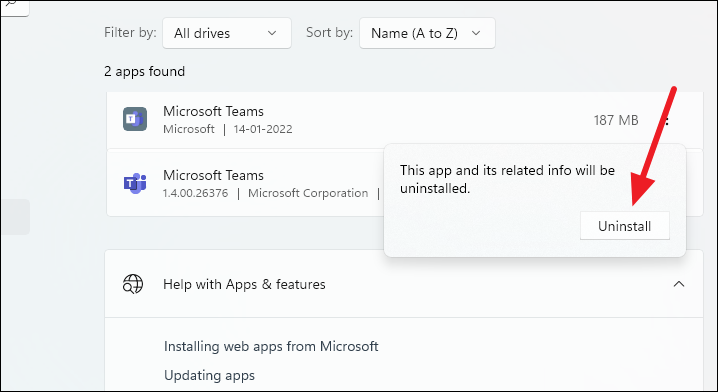718x392 pixels.
Task: Open Installing web apps from Microsoft link
Action: pos(271,346)
